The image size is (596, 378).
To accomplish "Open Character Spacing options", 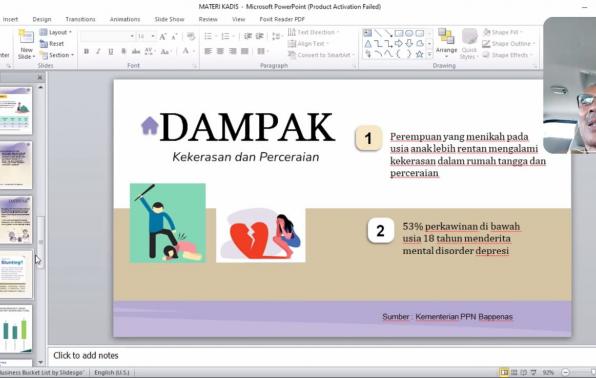I will (x=149, y=51).
